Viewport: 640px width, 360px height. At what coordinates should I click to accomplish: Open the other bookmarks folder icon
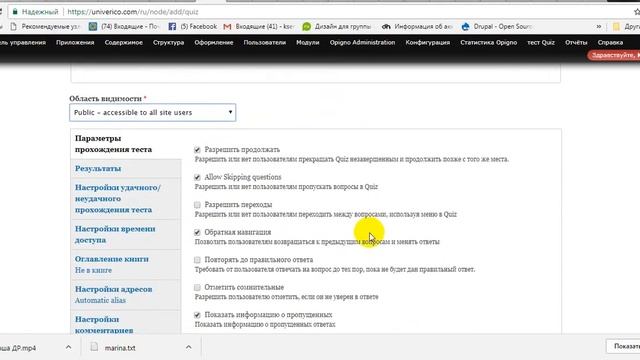pyautogui.click(x=616, y=27)
